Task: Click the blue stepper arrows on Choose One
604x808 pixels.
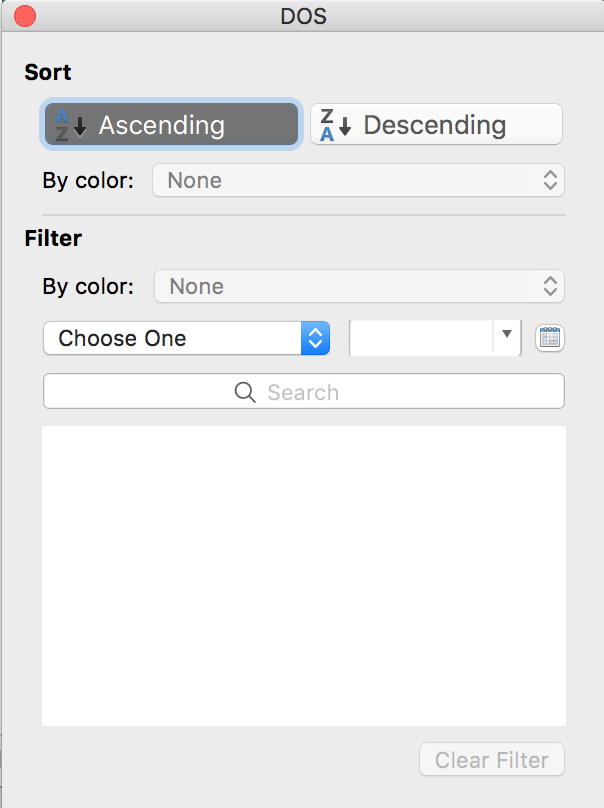Action: coord(315,338)
